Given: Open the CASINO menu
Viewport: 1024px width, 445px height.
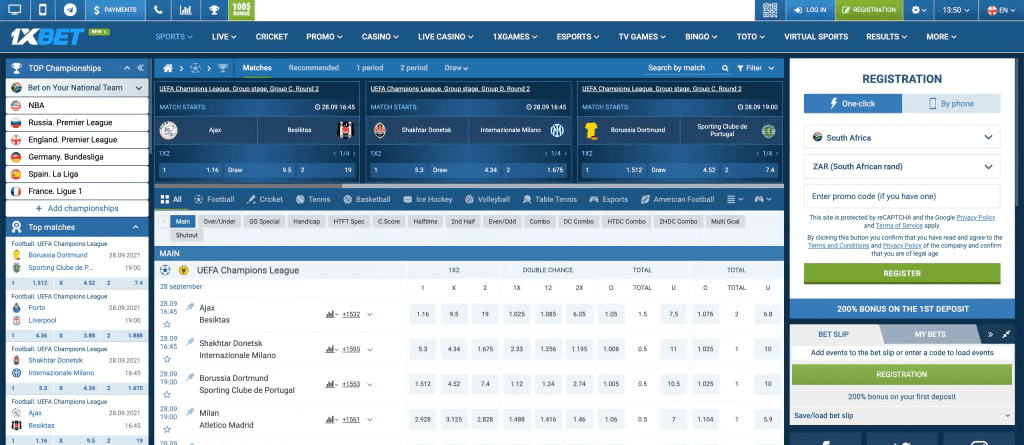Looking at the screenshot, I should (x=381, y=37).
